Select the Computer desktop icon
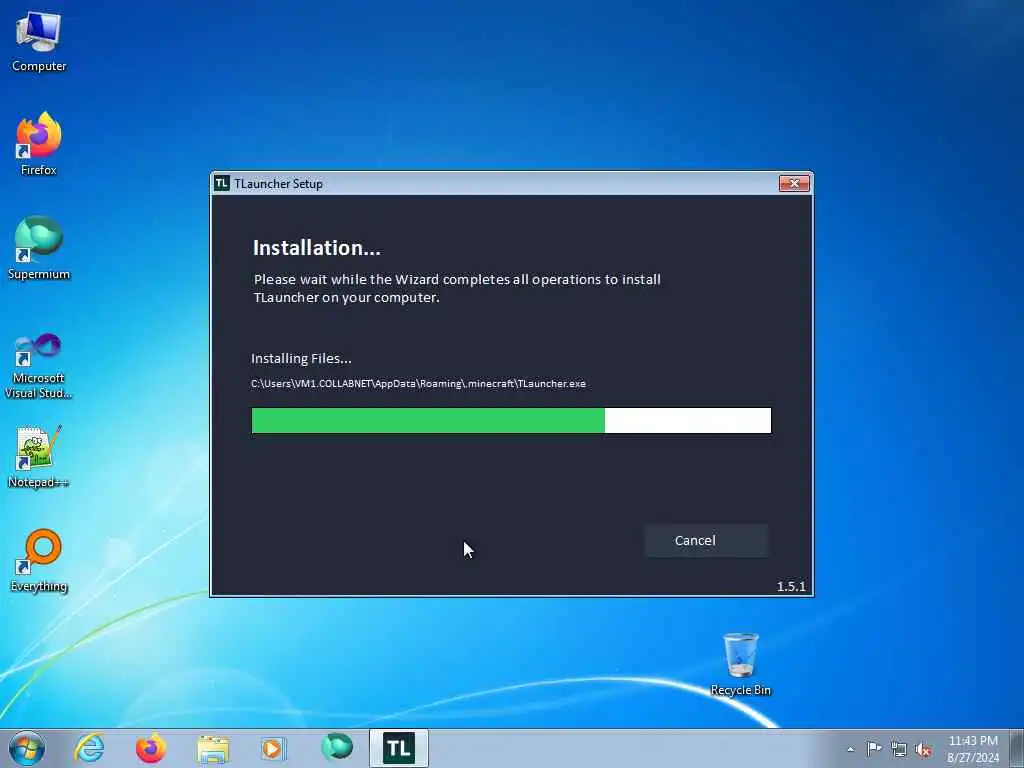 click(x=39, y=42)
